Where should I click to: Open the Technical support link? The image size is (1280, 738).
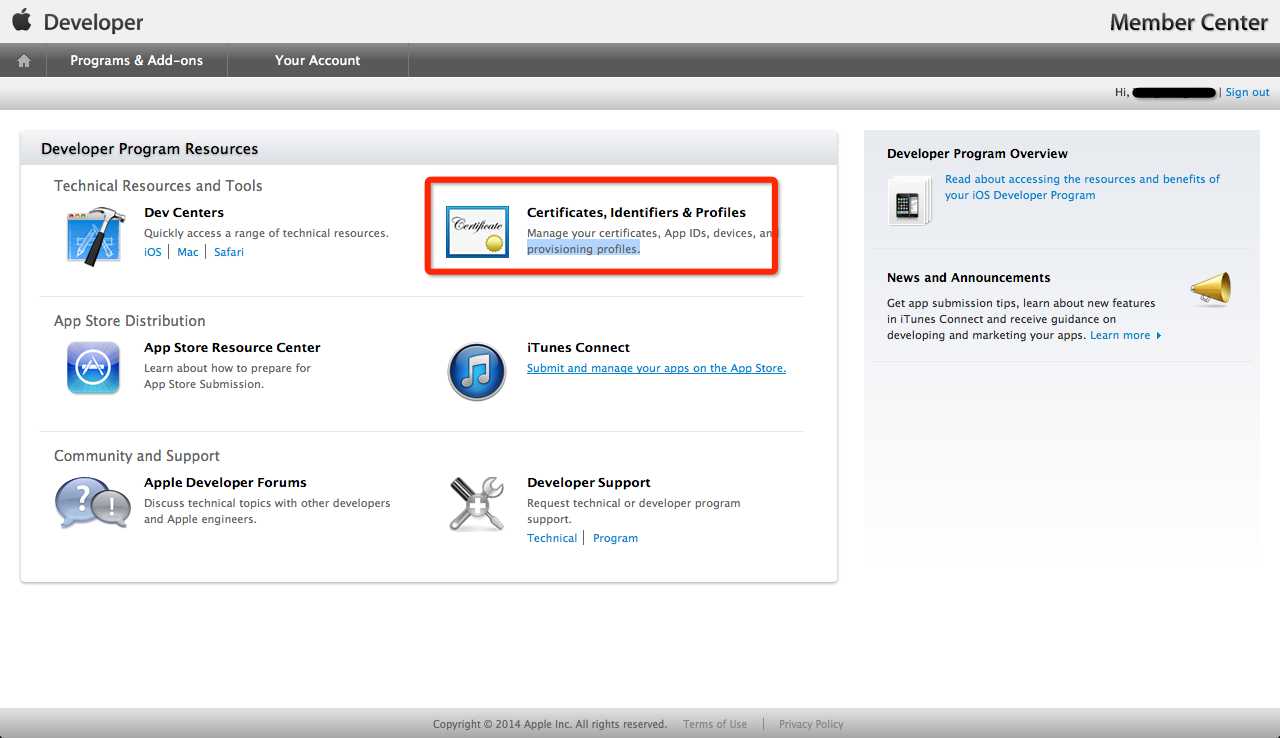pyautogui.click(x=552, y=538)
